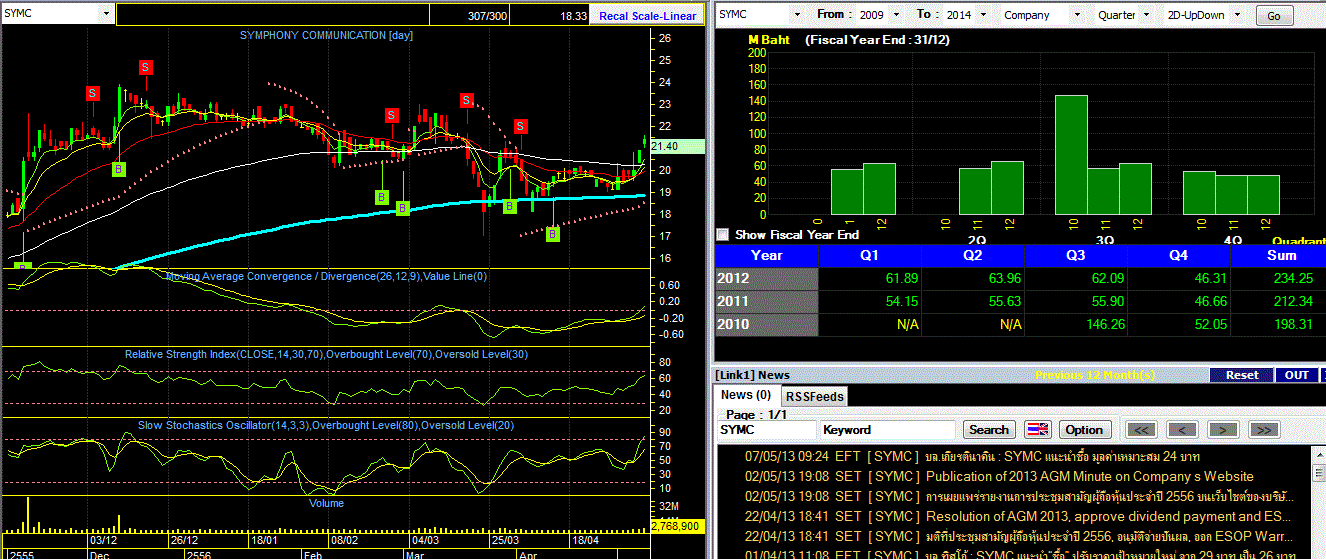Click the news symbol field containing SYMC
This screenshot has width=1326, height=559.
point(767,429)
